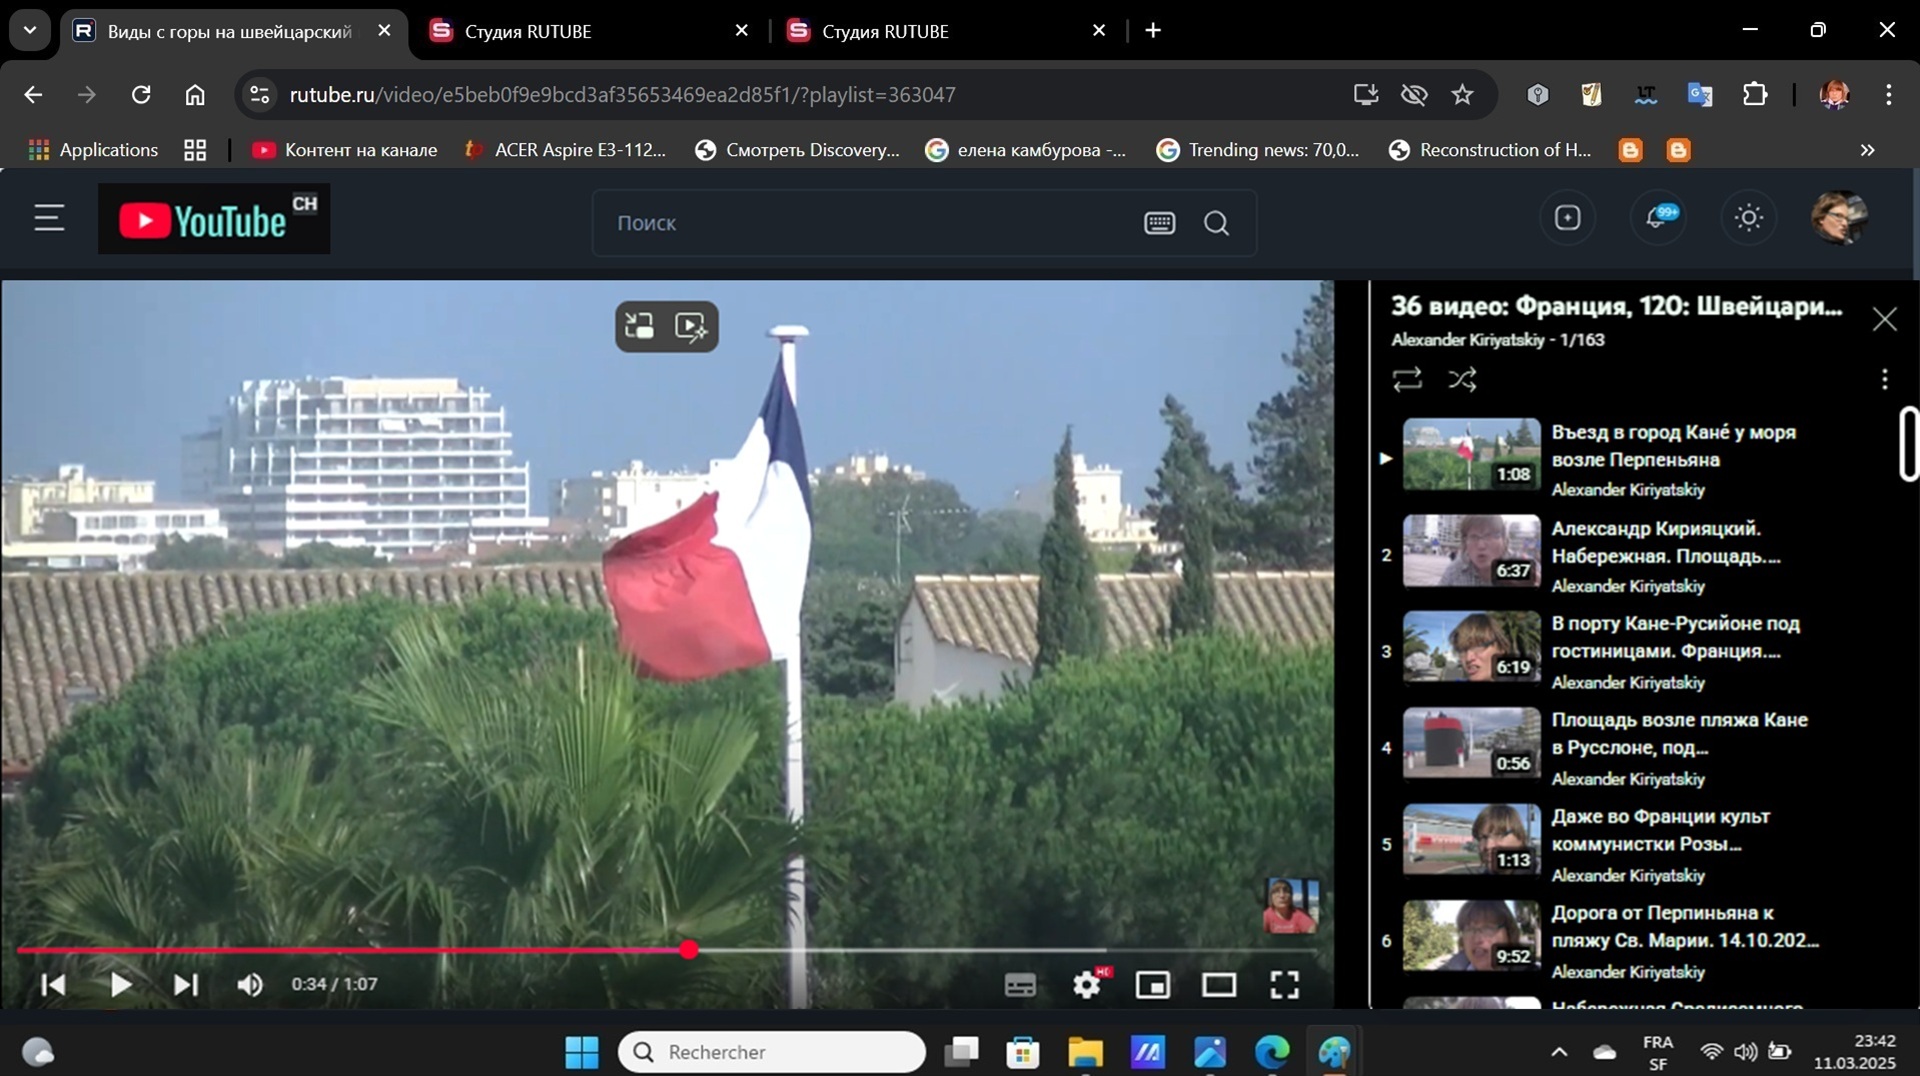1920x1076 pixels.
Task: Show hidden system tray icons
Action: 1558,1052
